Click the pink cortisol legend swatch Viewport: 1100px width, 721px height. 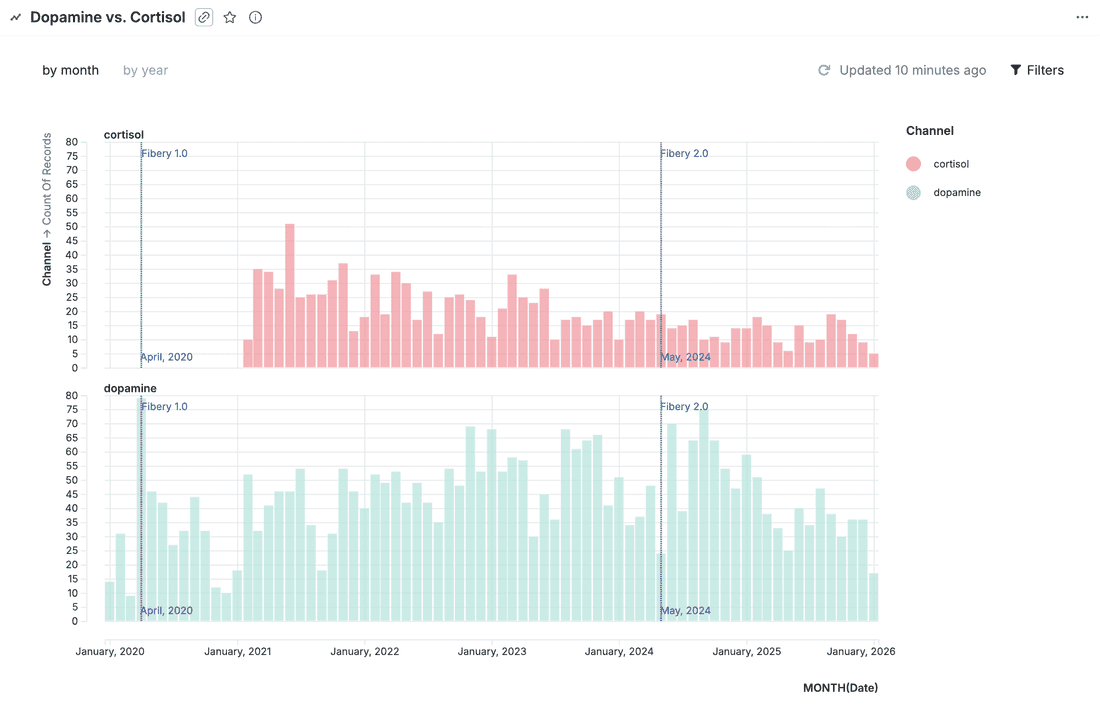pyautogui.click(x=913, y=164)
